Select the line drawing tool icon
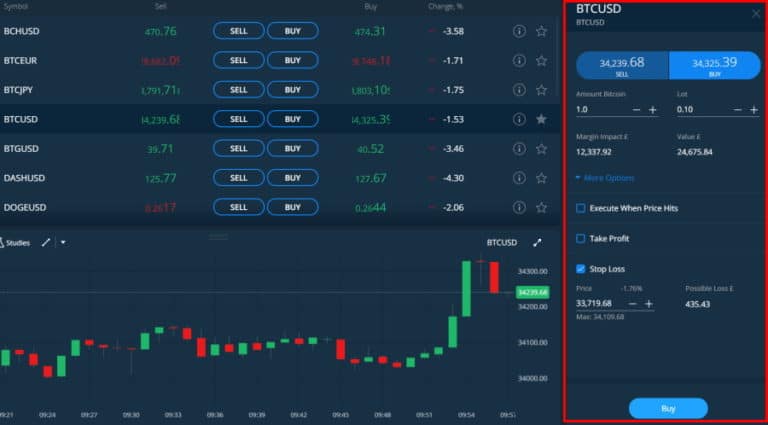768x425 pixels. tap(46, 242)
